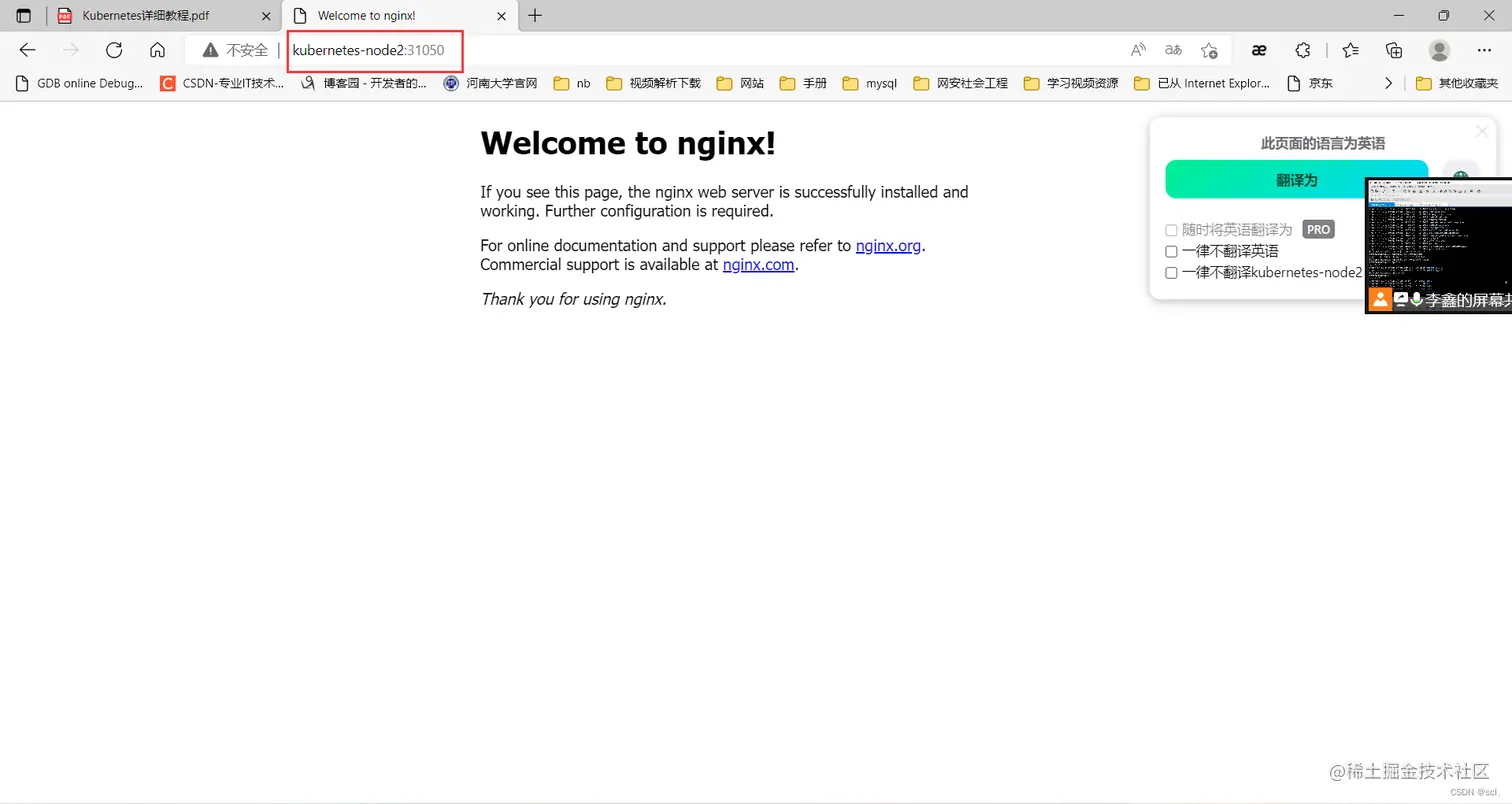This screenshot has width=1512, height=804.
Task: Click the PRO badge in translation popup
Action: (x=1318, y=229)
